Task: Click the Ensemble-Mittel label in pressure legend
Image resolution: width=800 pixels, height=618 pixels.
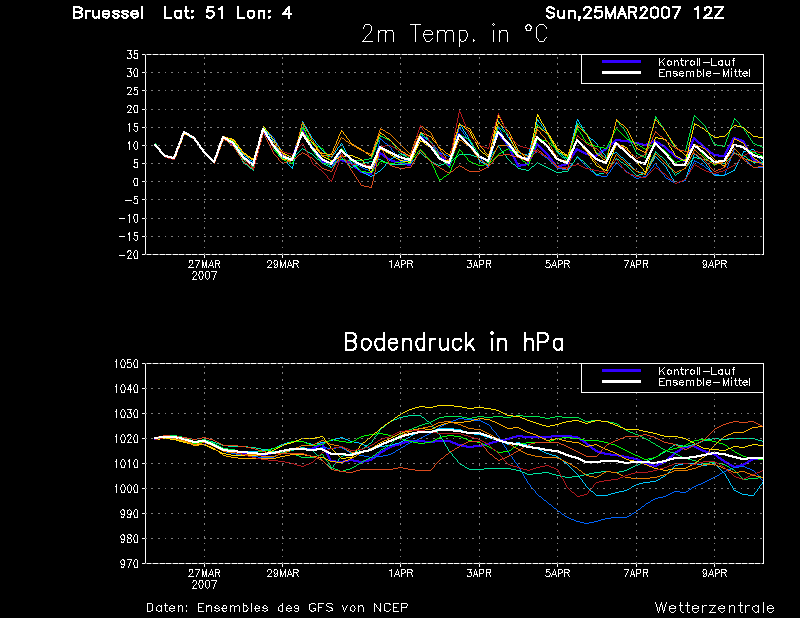Action: click(x=704, y=382)
